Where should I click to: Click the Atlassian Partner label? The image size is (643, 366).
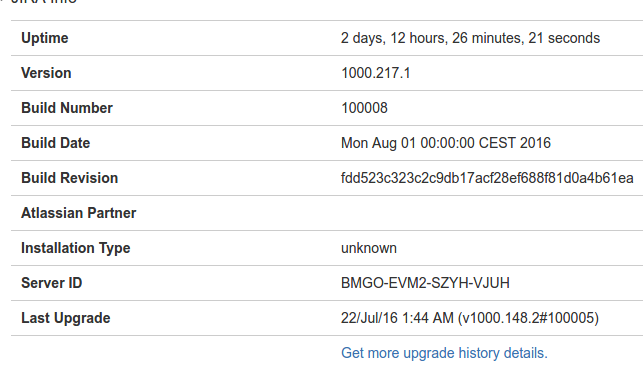click(79, 213)
